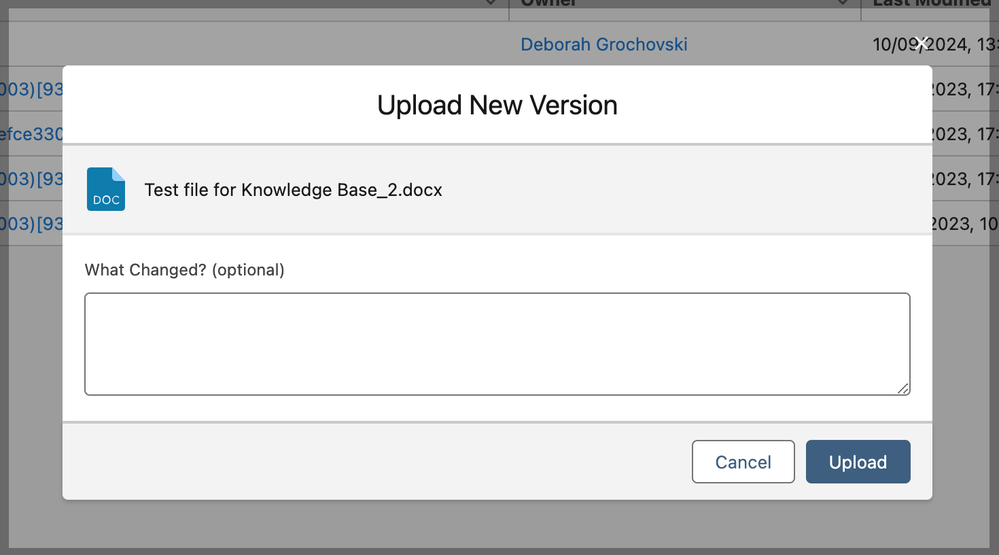Open the chevron menu left of Owner column
This screenshot has width=999, height=555.
click(x=490, y=3)
